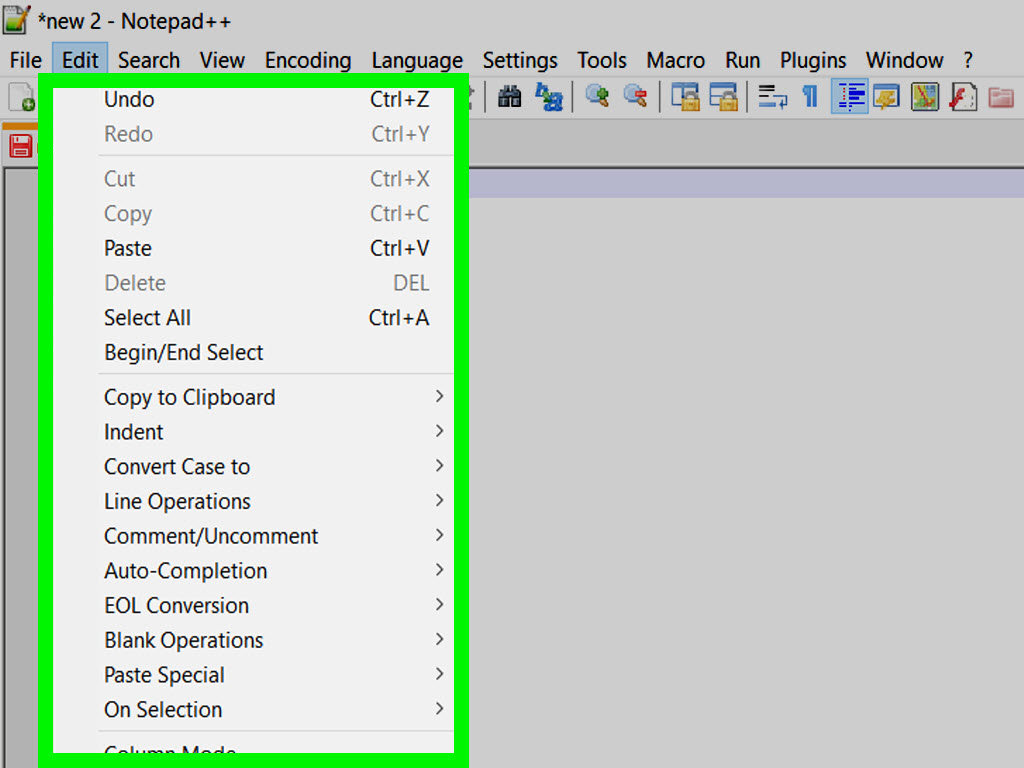
Task: Toggle Show All Characters pilcrow icon
Action: point(810,97)
